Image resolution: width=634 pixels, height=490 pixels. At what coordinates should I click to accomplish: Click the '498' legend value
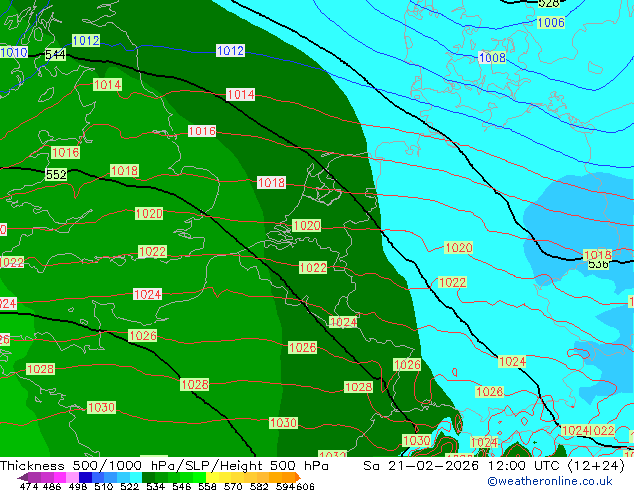[78, 486]
